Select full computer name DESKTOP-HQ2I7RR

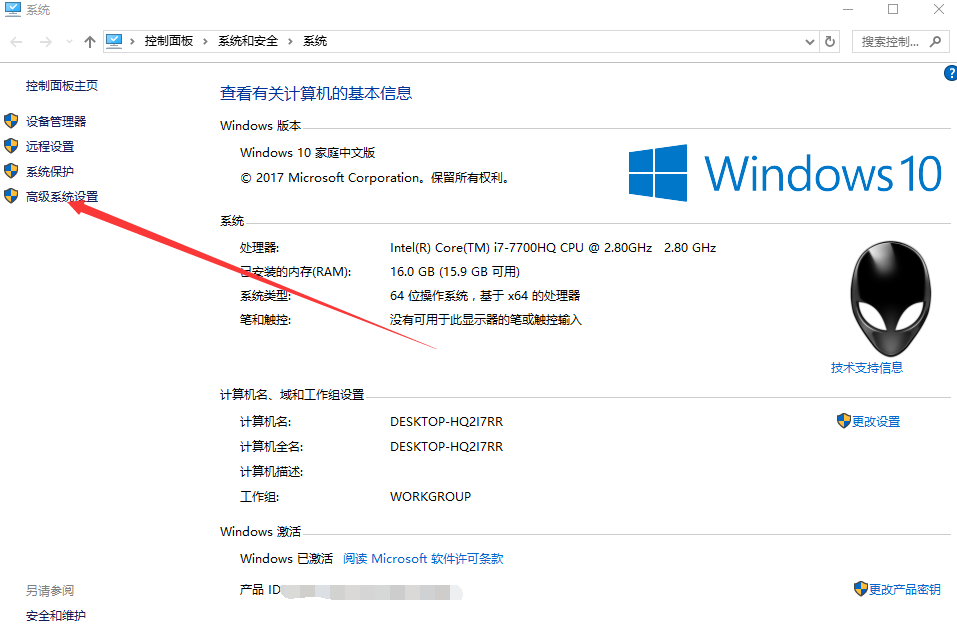447,447
